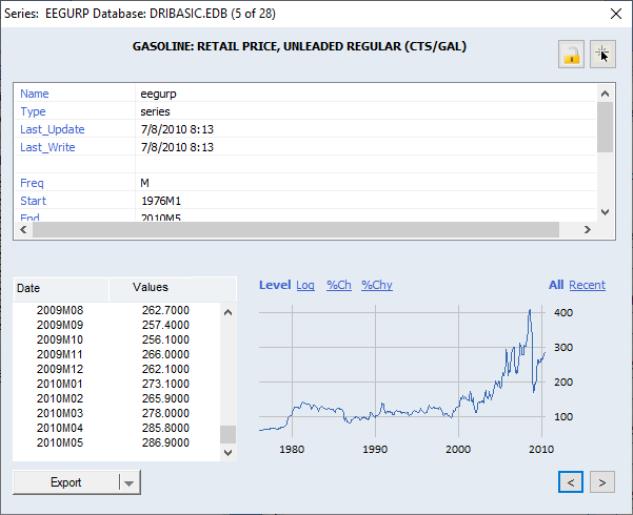
Task: Show Recent data range in graph
Action: click(x=587, y=285)
